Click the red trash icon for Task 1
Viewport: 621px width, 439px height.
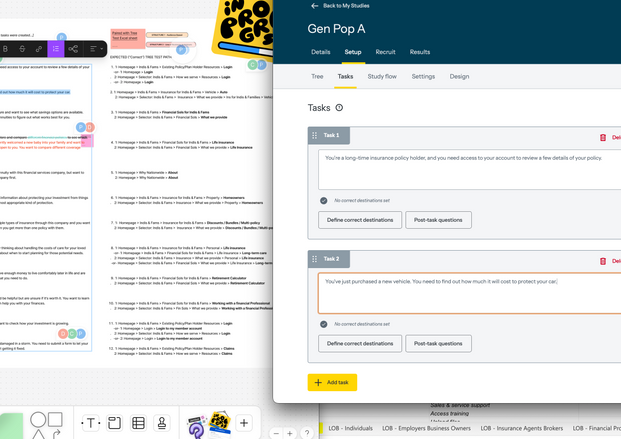tap(603, 137)
